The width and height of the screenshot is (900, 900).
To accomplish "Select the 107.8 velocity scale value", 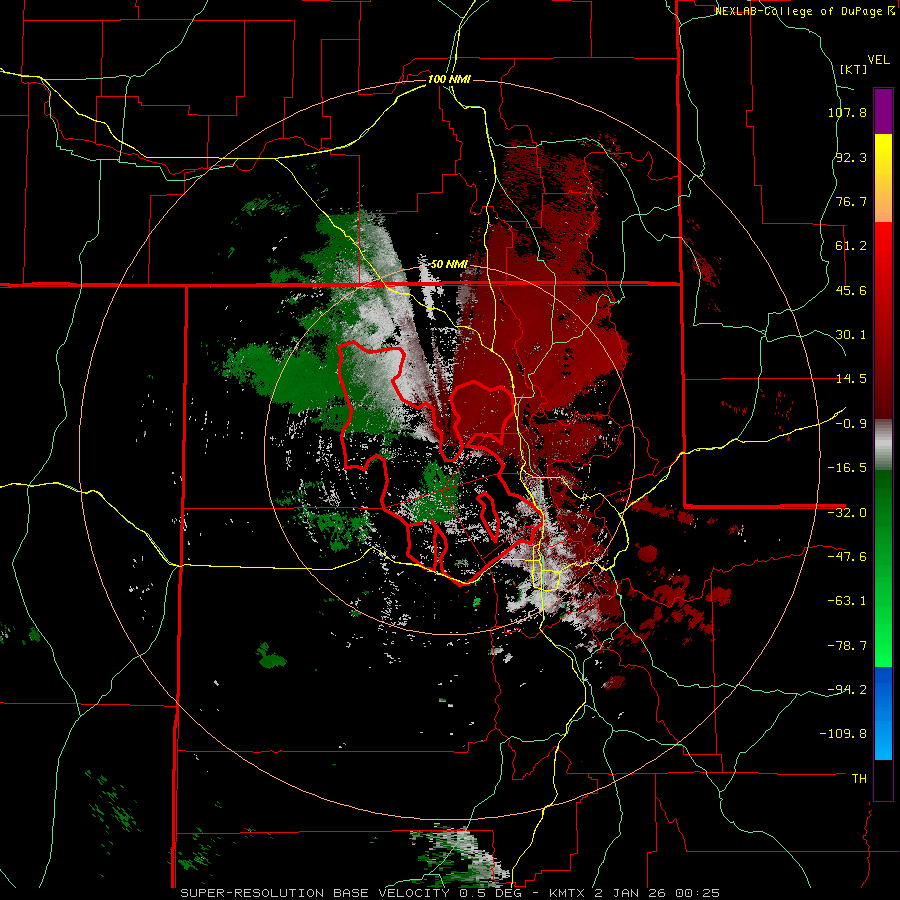I will point(847,112).
